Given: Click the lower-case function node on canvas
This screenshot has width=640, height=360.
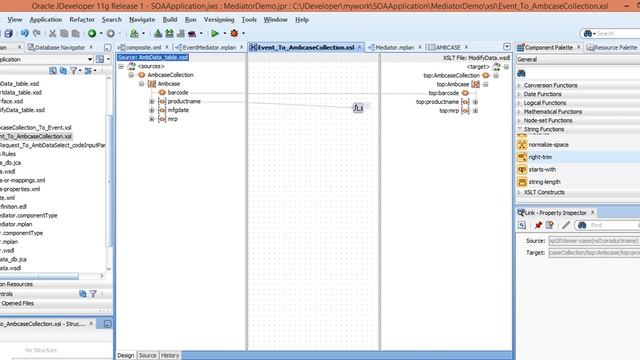Looking at the screenshot, I should [358, 108].
